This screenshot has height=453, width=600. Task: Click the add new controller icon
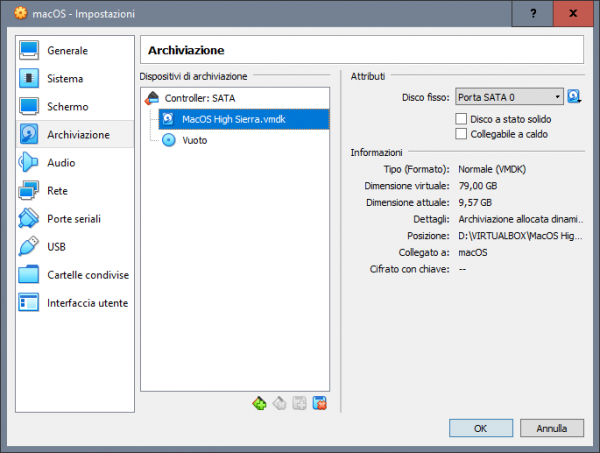point(259,403)
